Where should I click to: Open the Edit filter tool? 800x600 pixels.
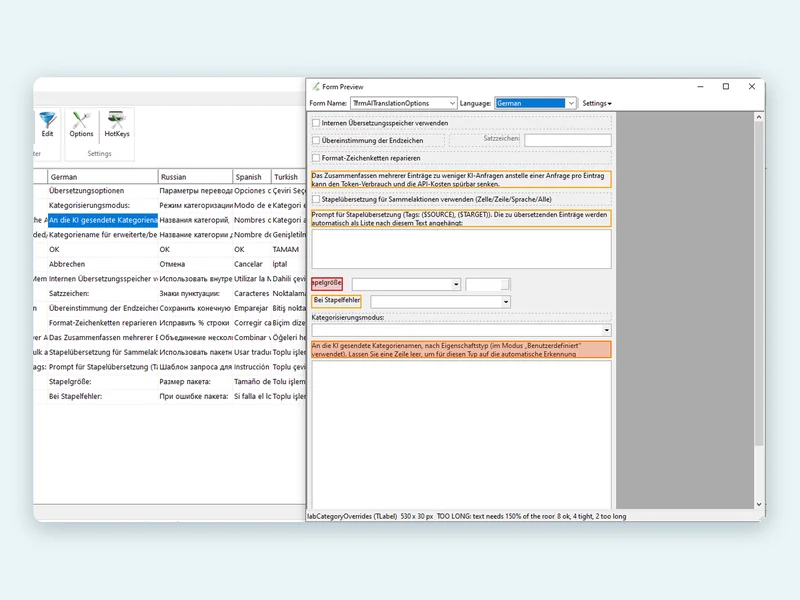47,125
